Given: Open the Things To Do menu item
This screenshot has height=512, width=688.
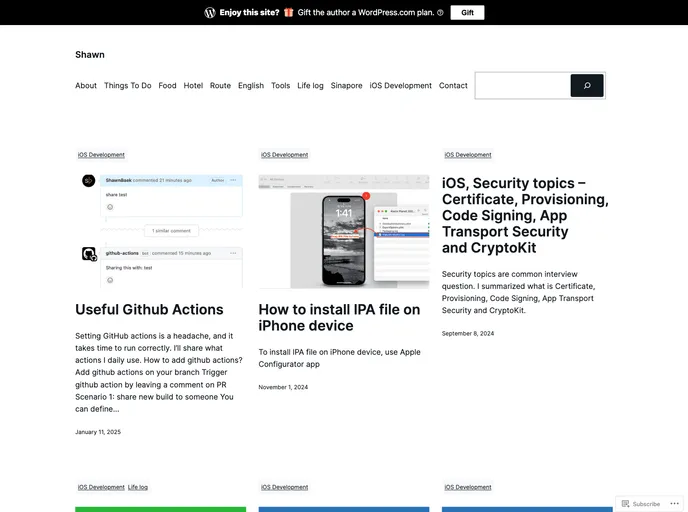Looking at the screenshot, I should point(128,86).
